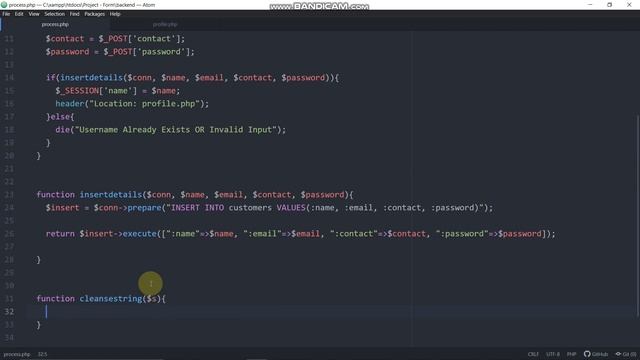The height and width of the screenshot is (360, 640).
Task: Click the "$conn->prepare" call on line 24
Action: coord(127,208)
